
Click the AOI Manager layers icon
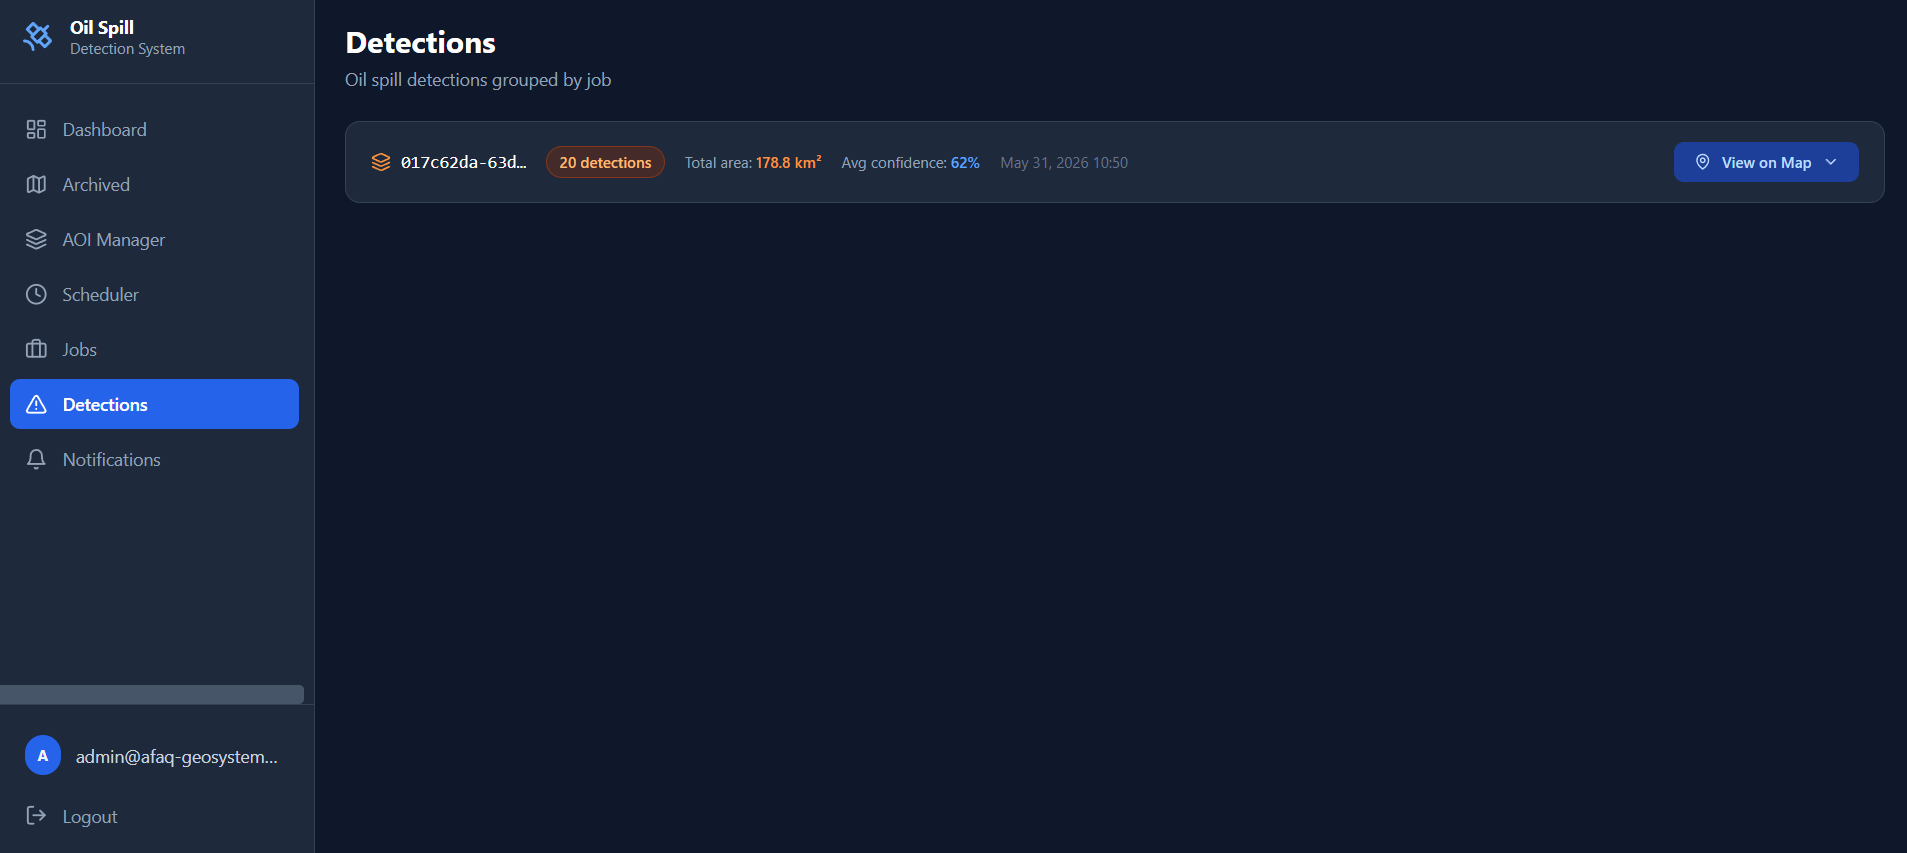click(36, 239)
